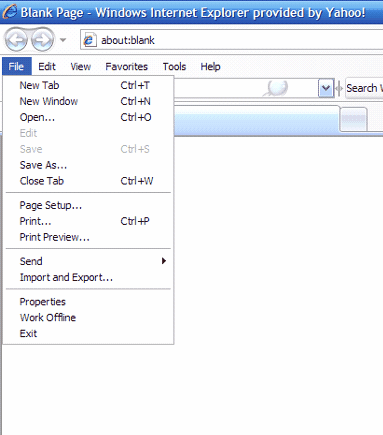Open the Tools menu
Viewport: 383px width, 435px height.
tap(174, 67)
